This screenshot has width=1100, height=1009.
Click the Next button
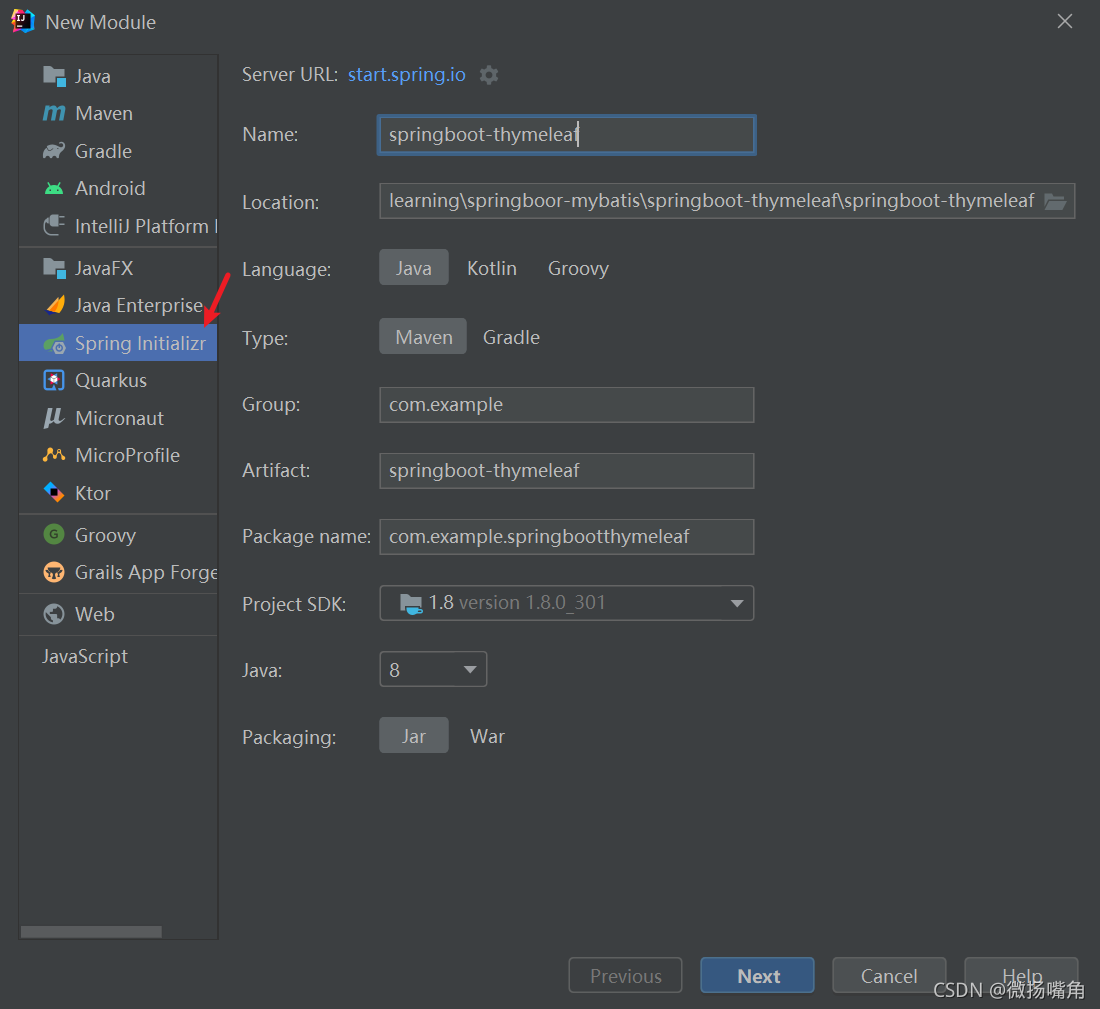pyautogui.click(x=758, y=975)
